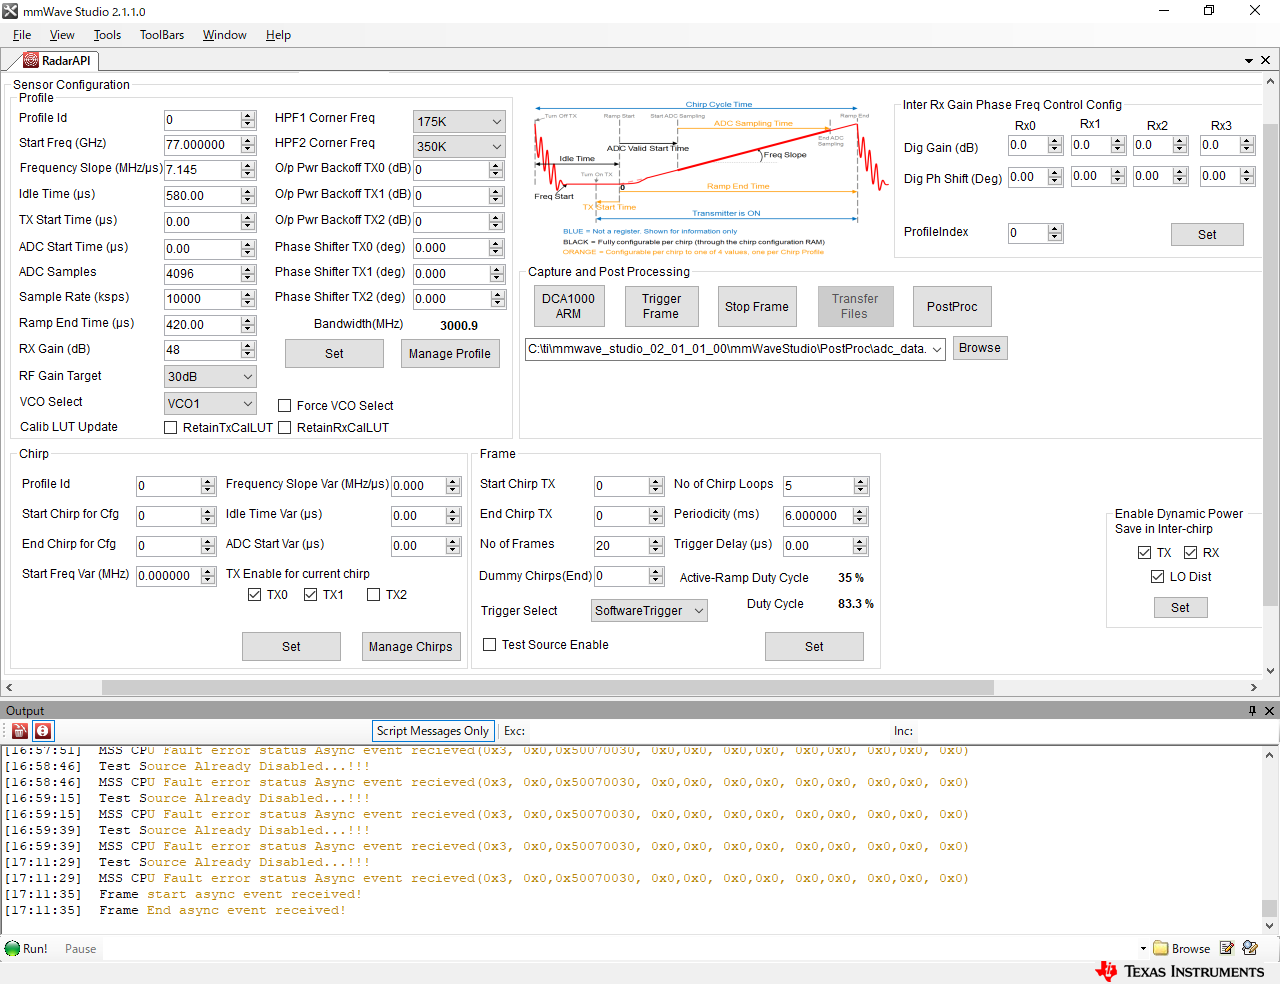Click the red stop icon in Output toolbar
The image size is (1280, 984).
pyautogui.click(x=43, y=731)
